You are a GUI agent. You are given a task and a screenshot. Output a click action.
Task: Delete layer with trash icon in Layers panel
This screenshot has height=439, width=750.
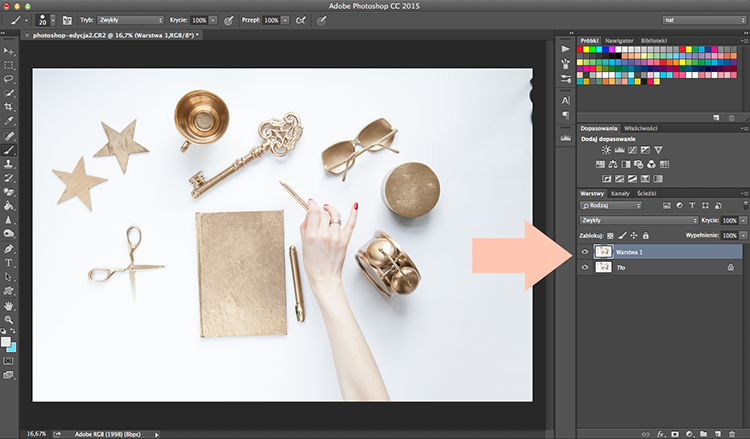[x=731, y=434]
